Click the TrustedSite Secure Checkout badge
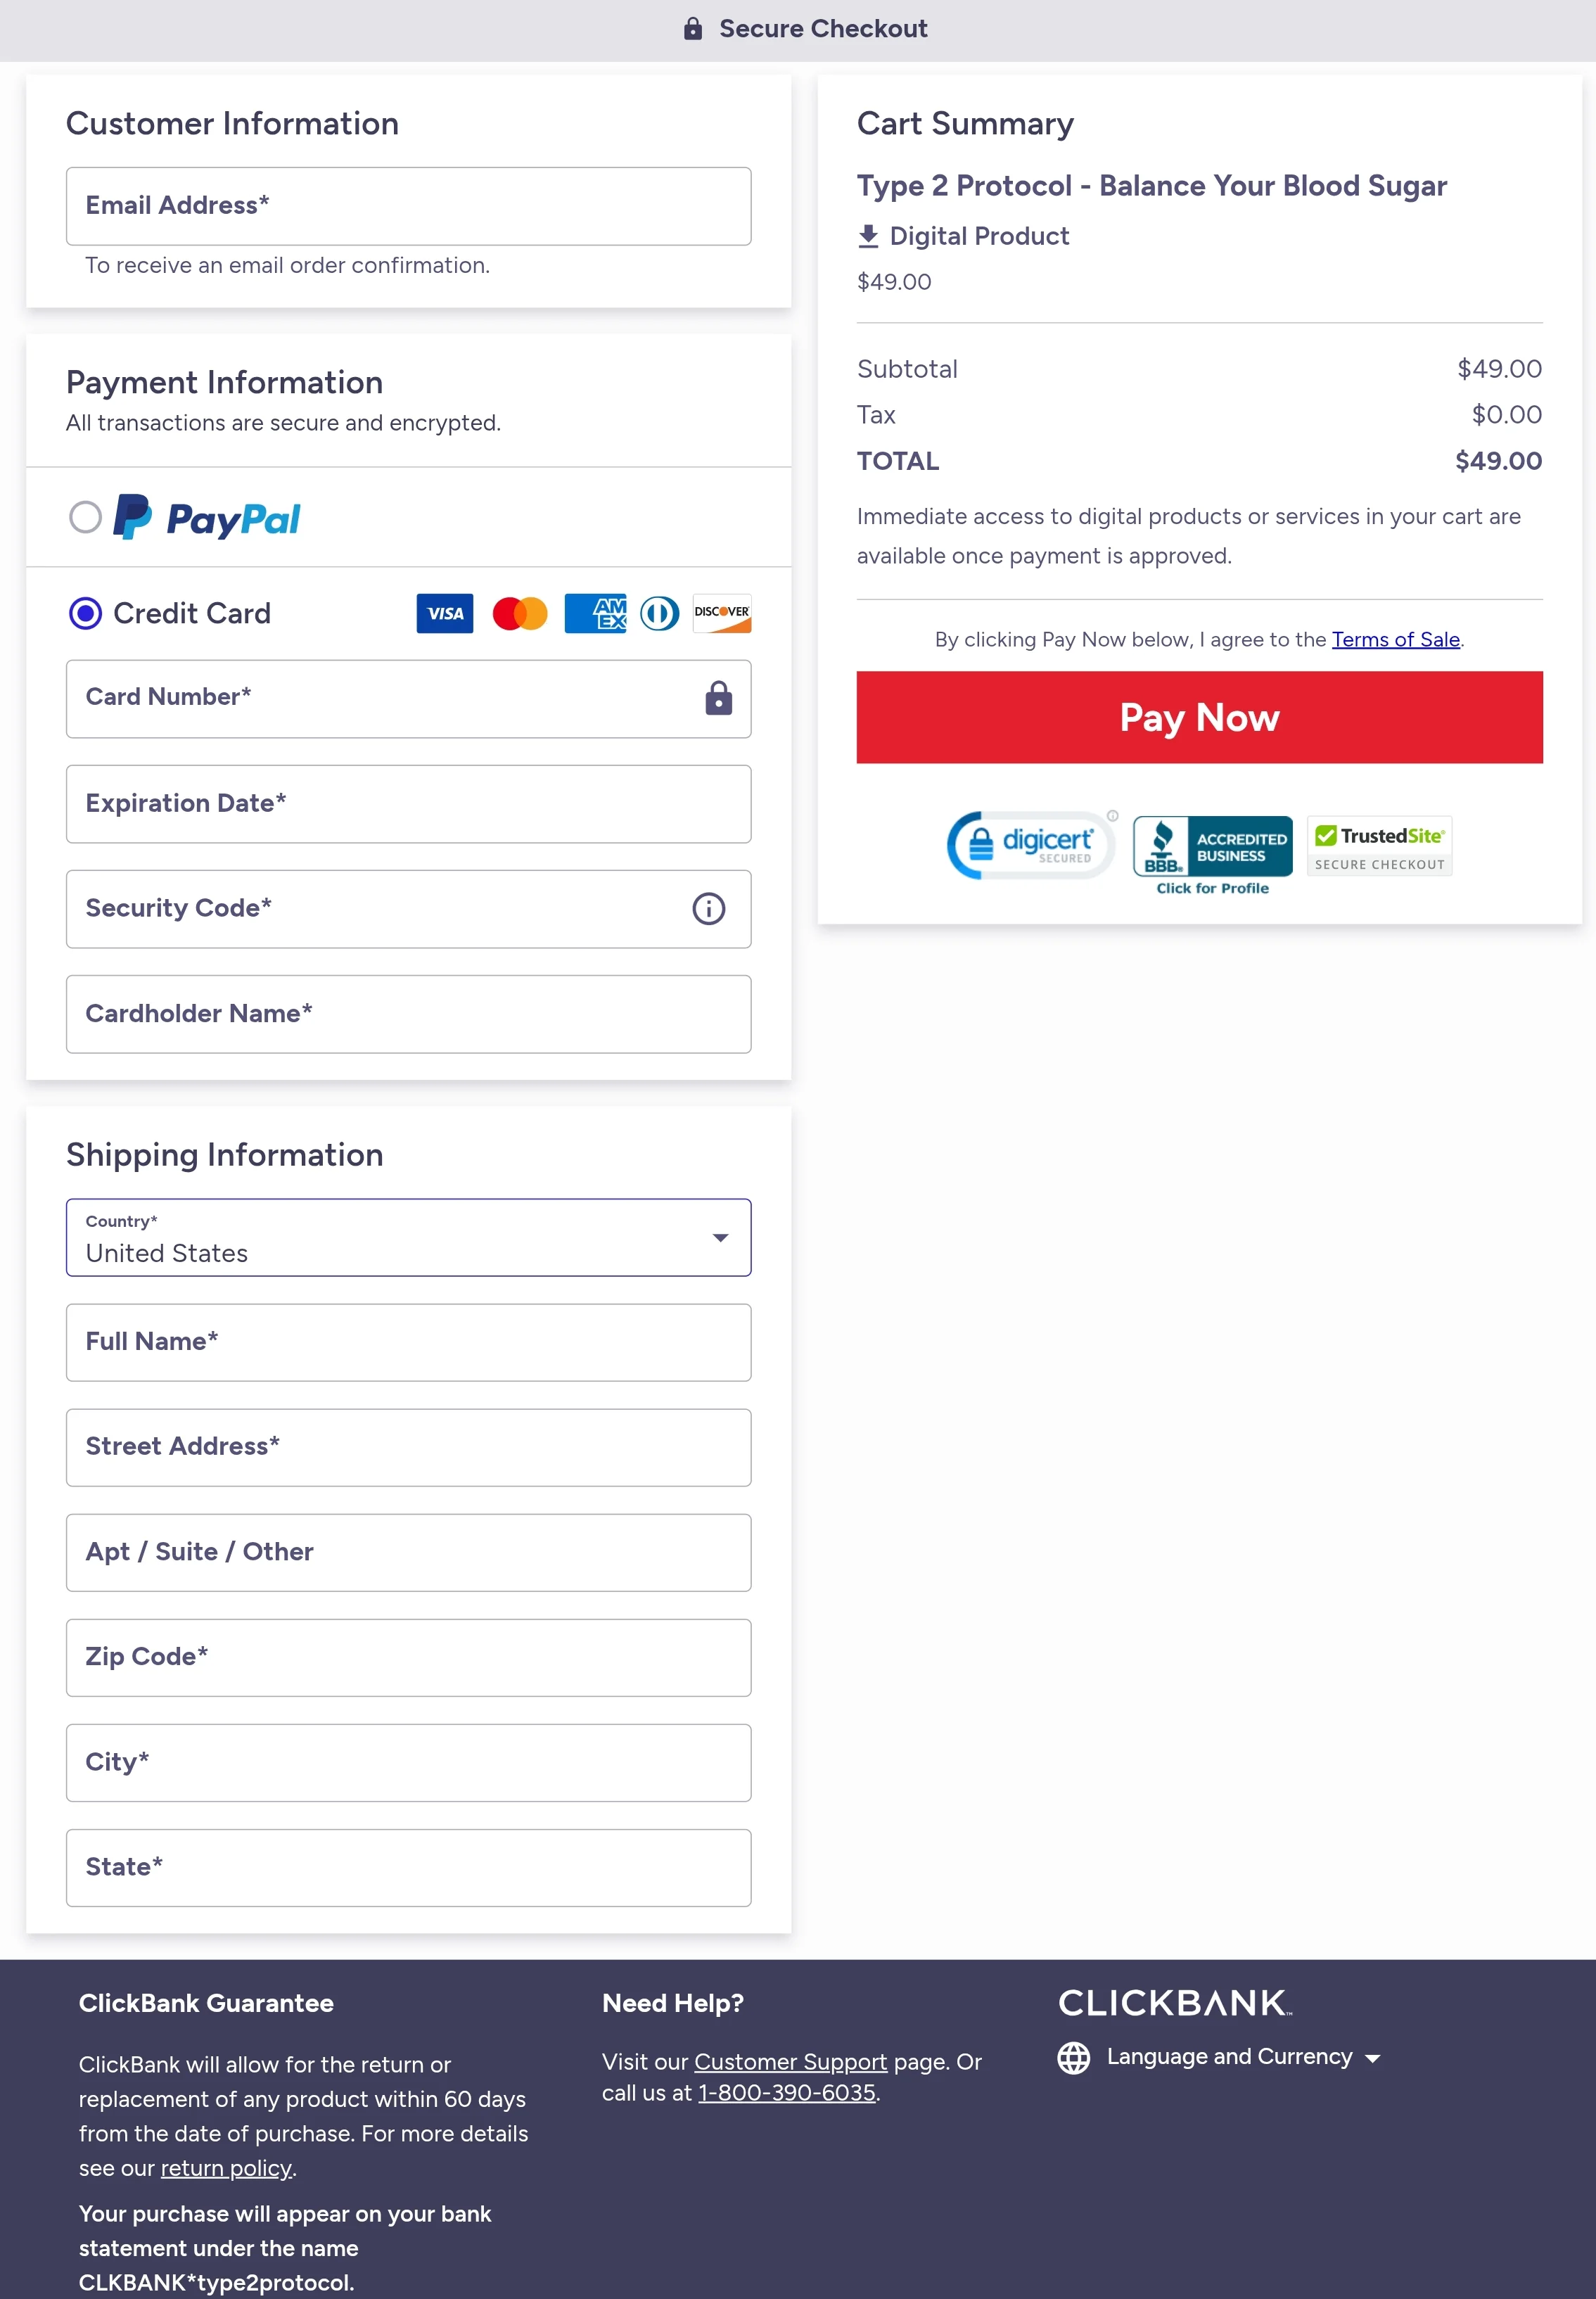 point(1379,845)
